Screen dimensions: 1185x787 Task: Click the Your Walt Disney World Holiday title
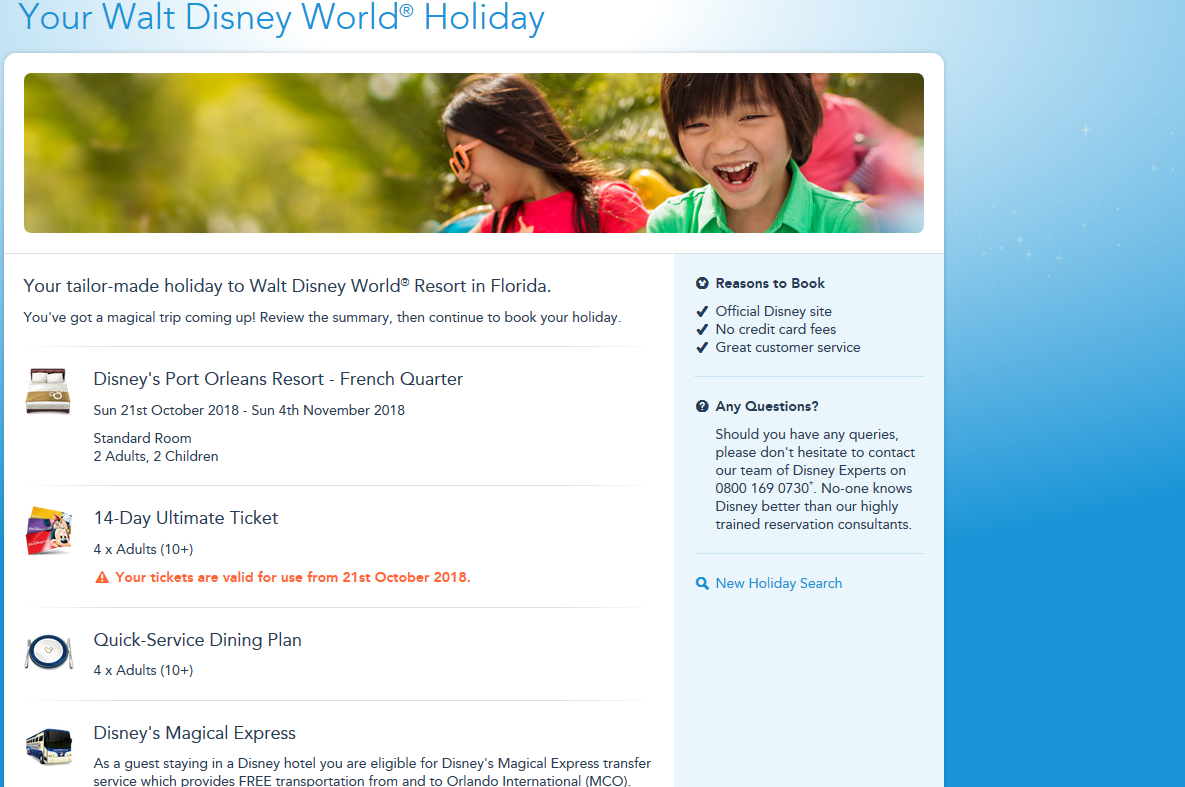click(281, 17)
